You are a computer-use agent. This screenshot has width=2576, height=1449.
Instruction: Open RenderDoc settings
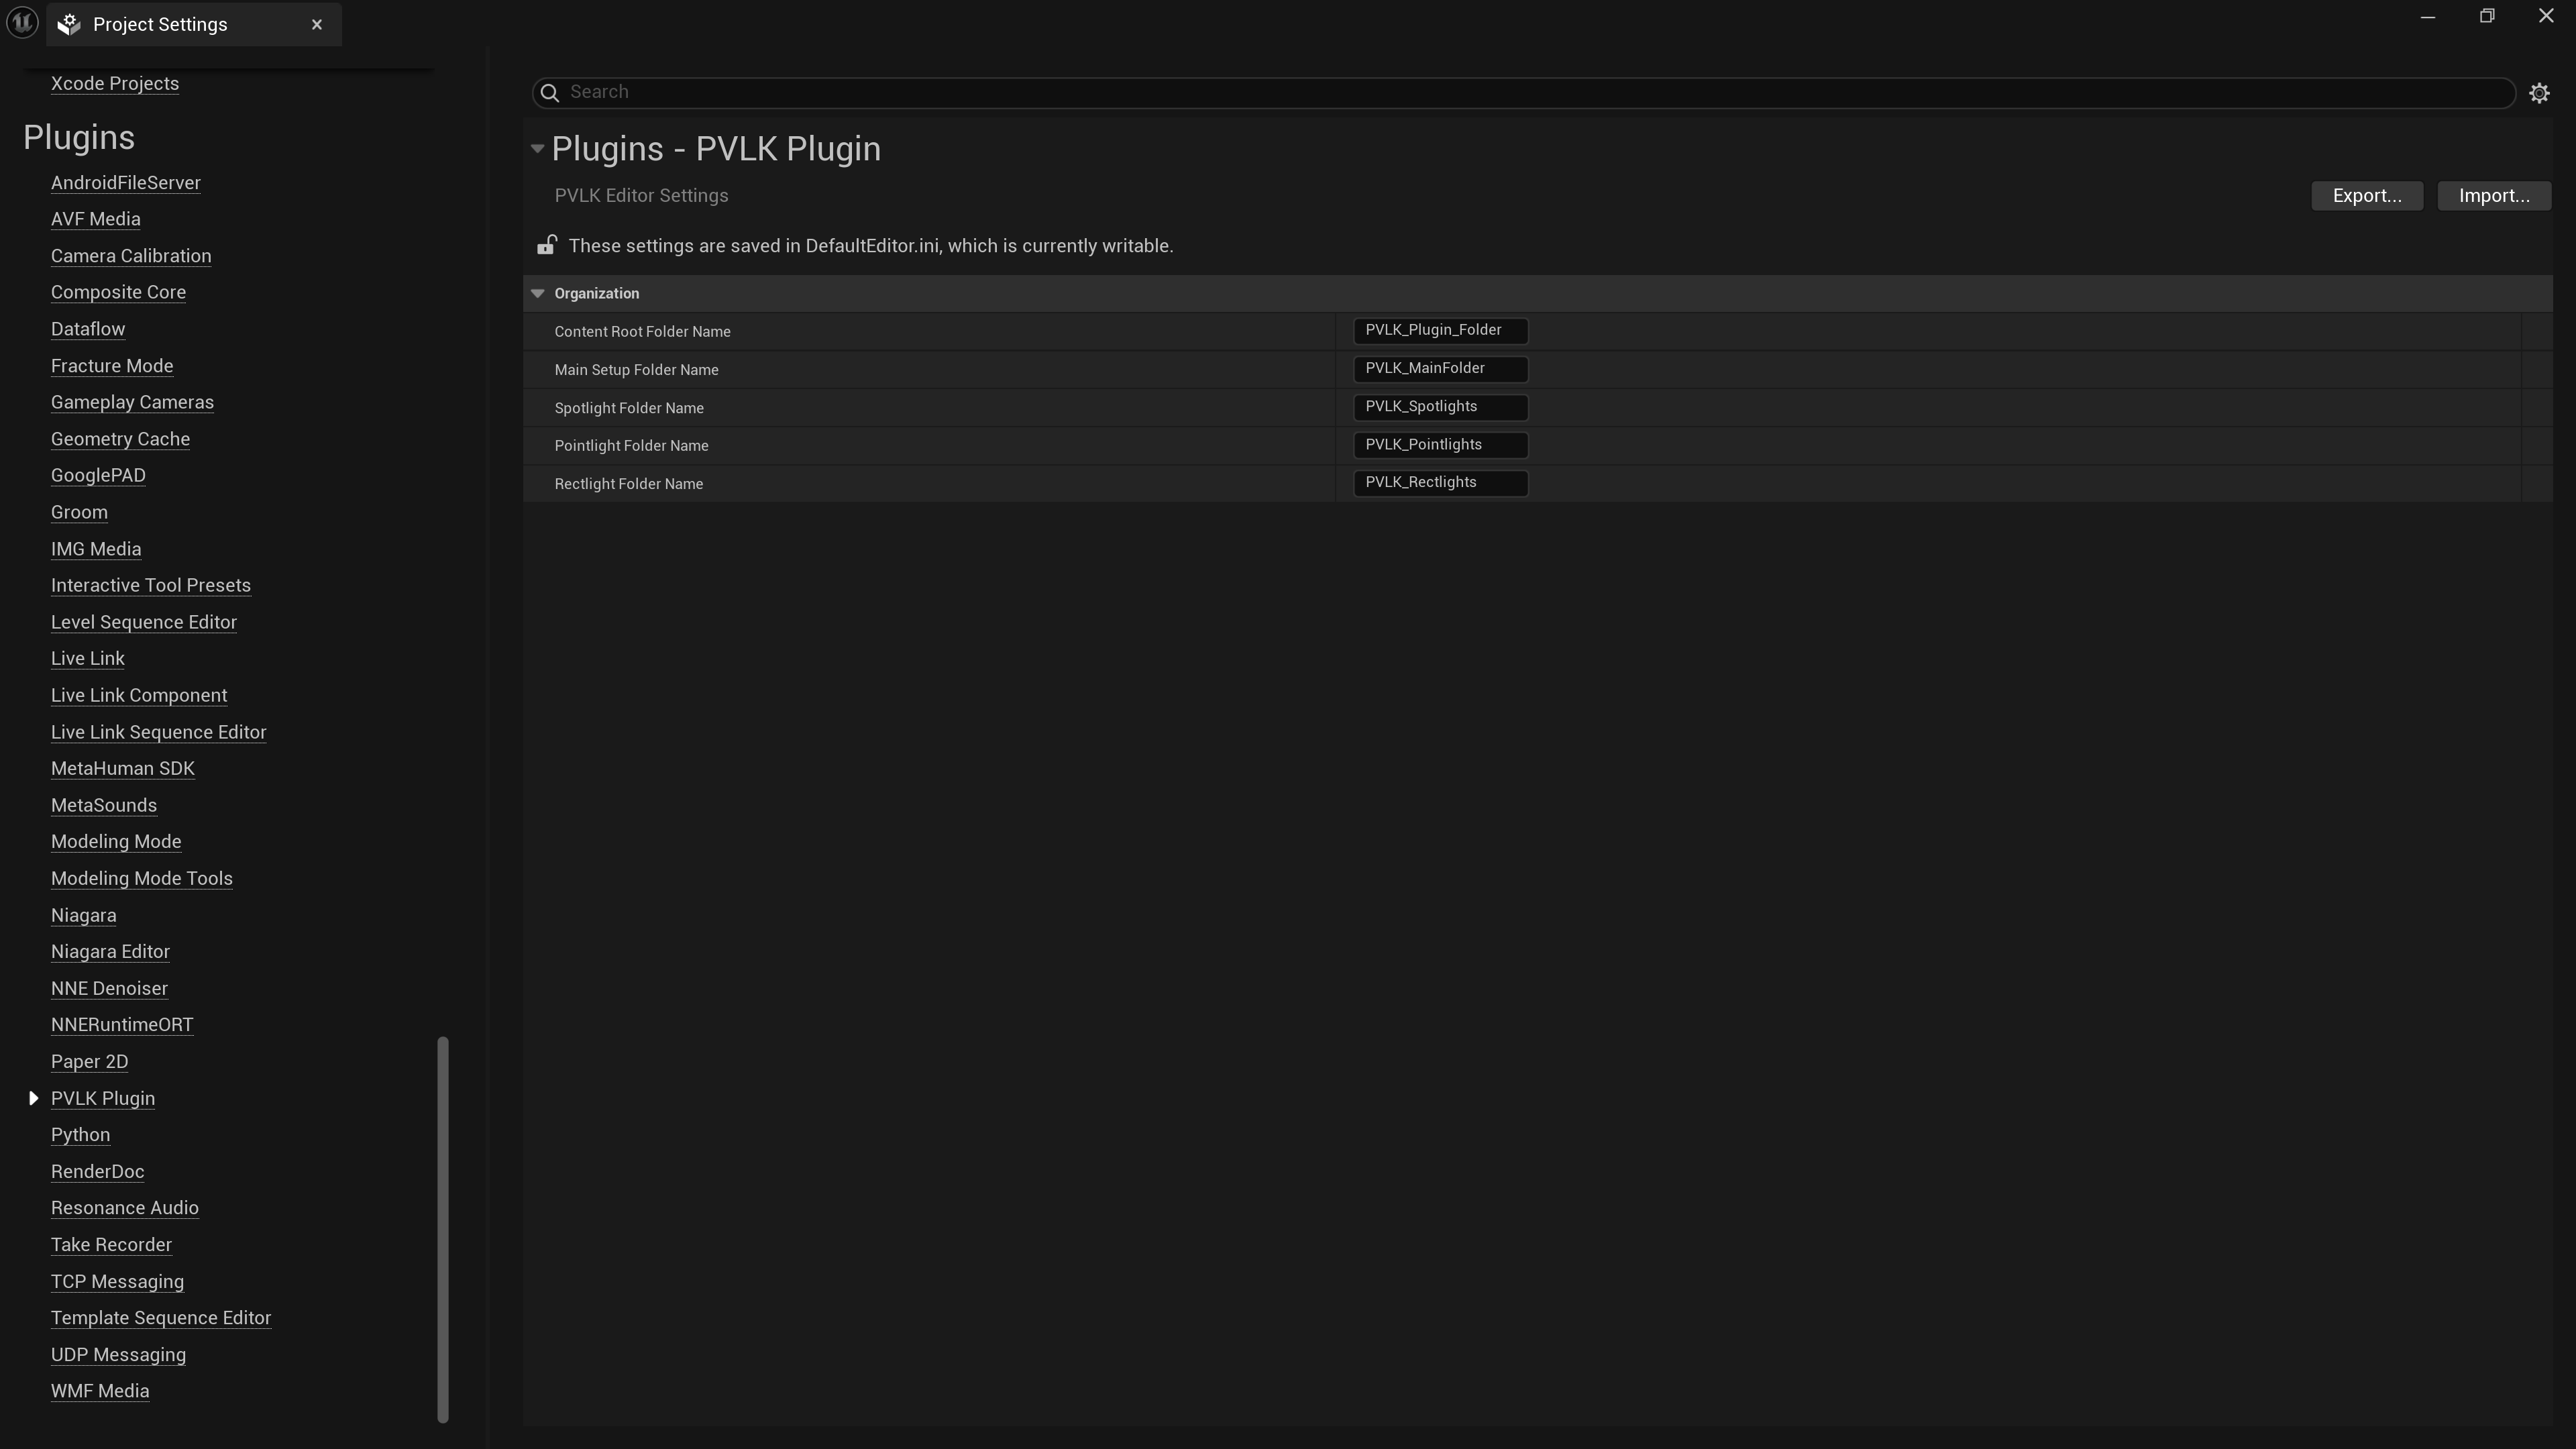[97, 1171]
